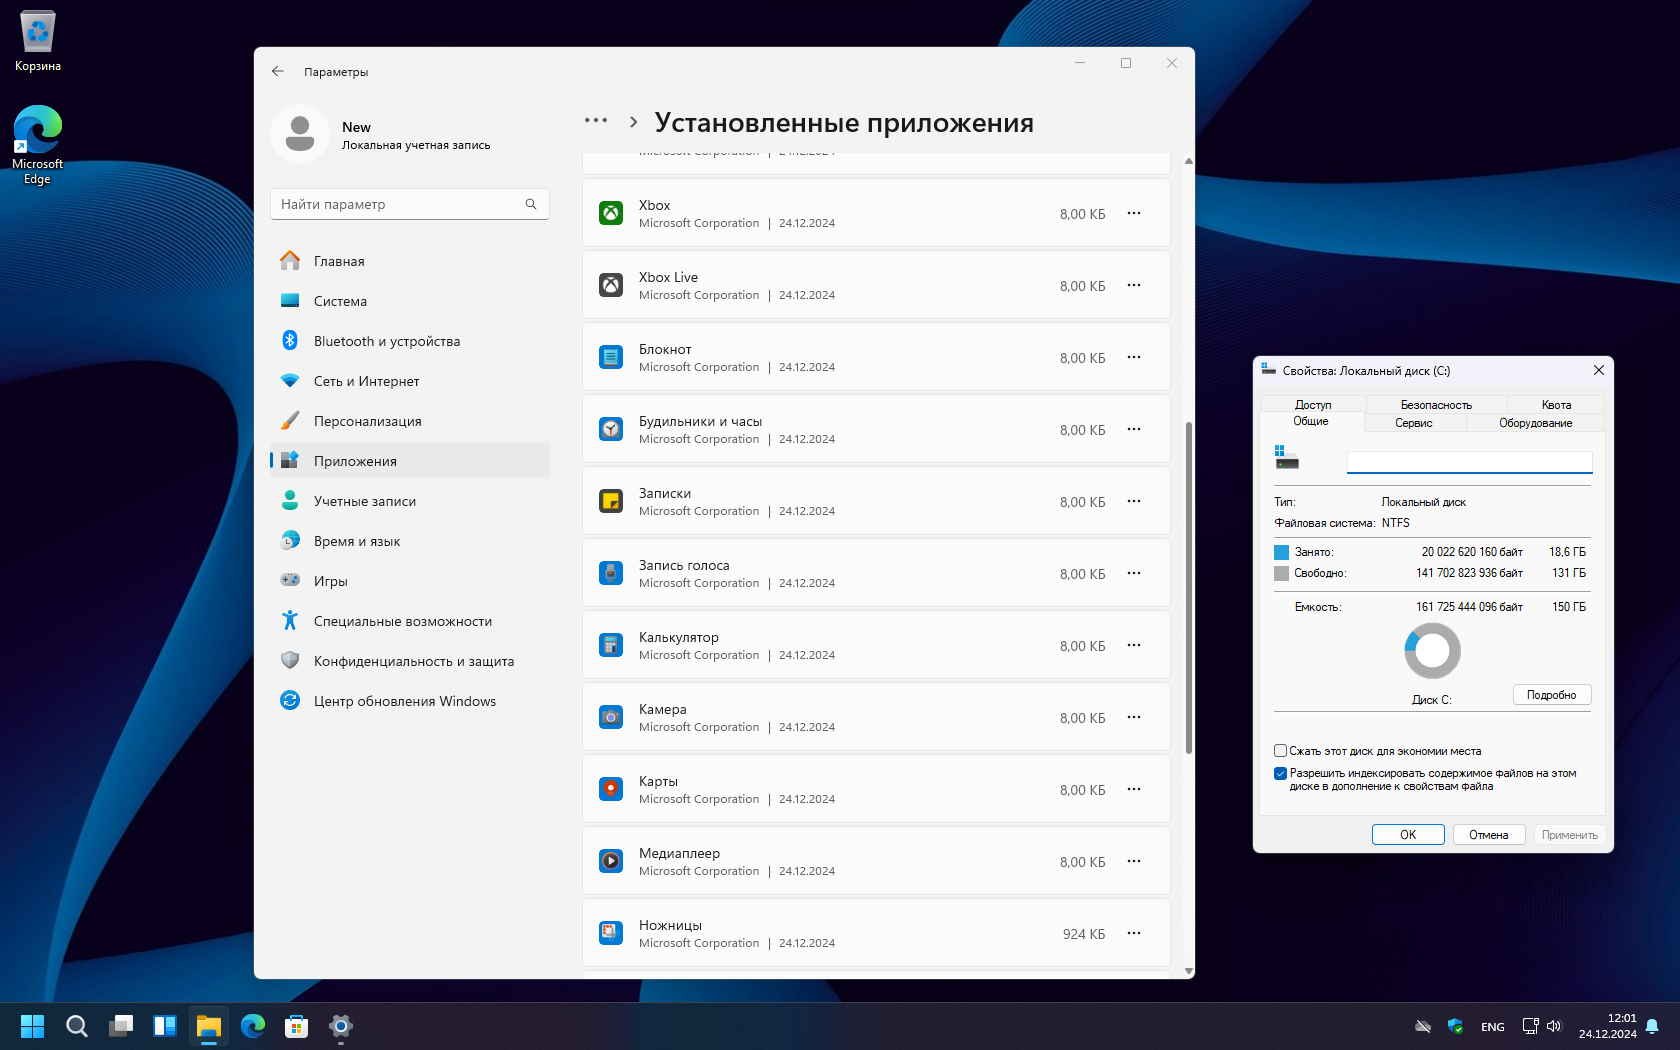Click the apps list vertical scrollbar
This screenshot has width=1680, height=1050.
click(1188, 588)
